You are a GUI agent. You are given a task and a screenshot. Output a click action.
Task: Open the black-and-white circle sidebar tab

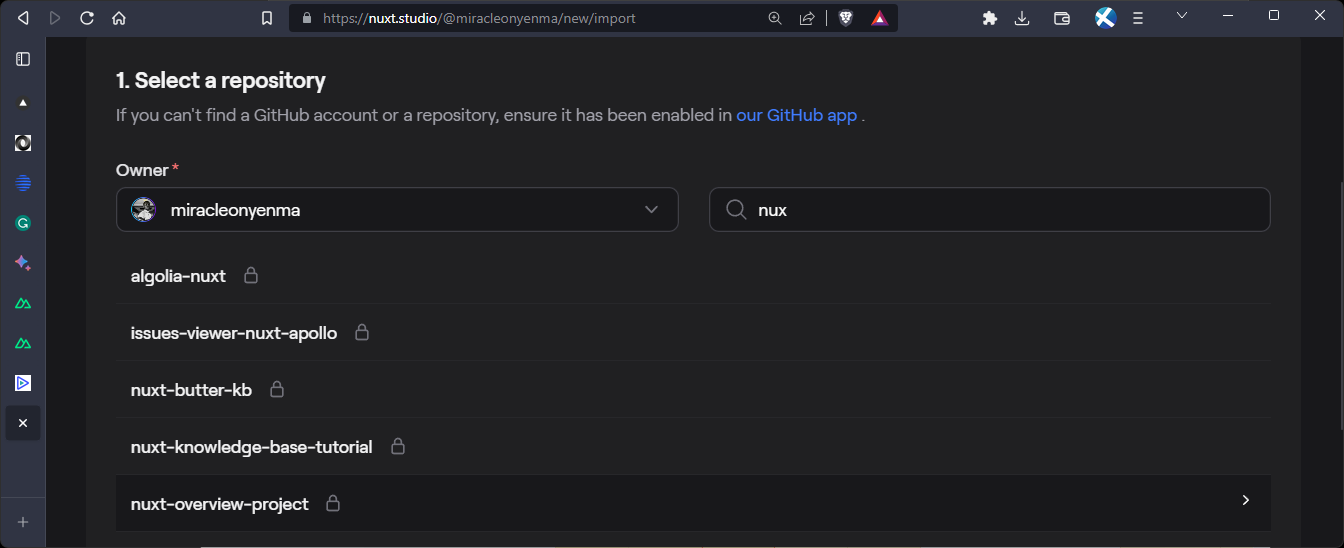pos(23,143)
